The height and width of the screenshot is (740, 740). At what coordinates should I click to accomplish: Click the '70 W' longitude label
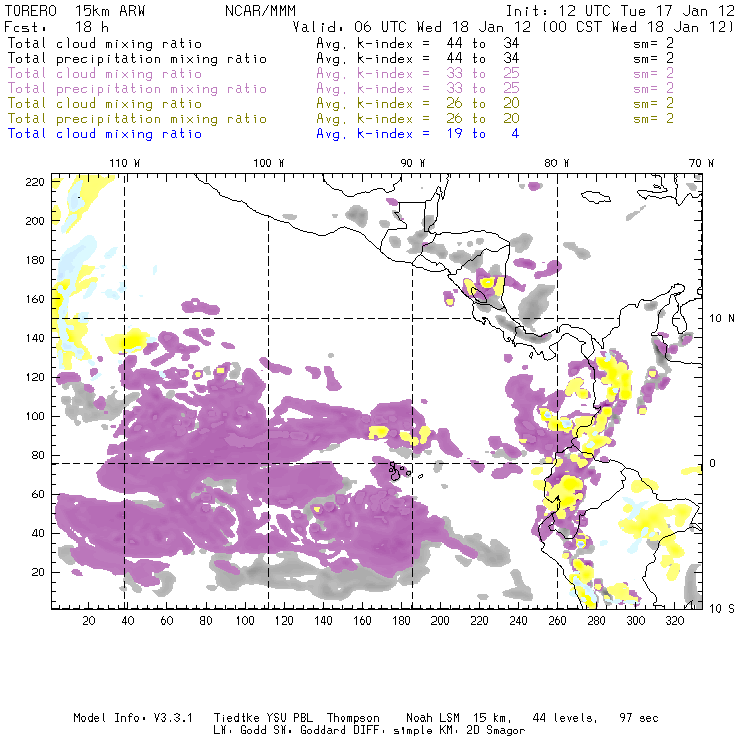701,163
